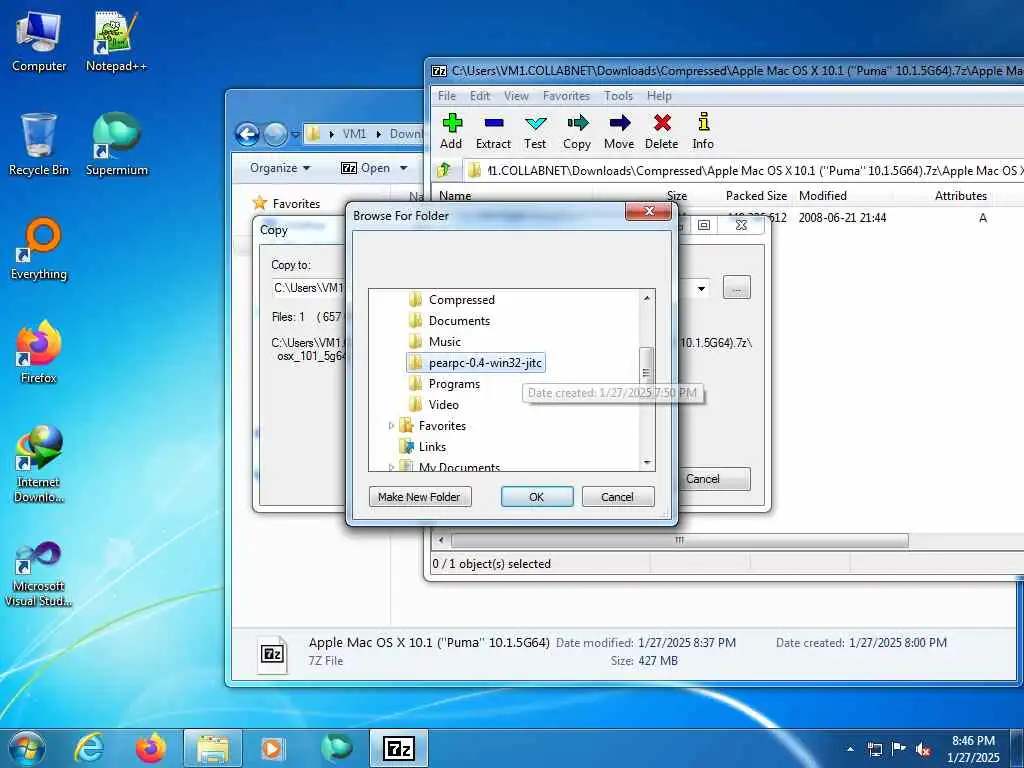This screenshot has height=768, width=1024.
Task: Open the Favorites menu in 7-Zip
Action: pyautogui.click(x=566, y=96)
